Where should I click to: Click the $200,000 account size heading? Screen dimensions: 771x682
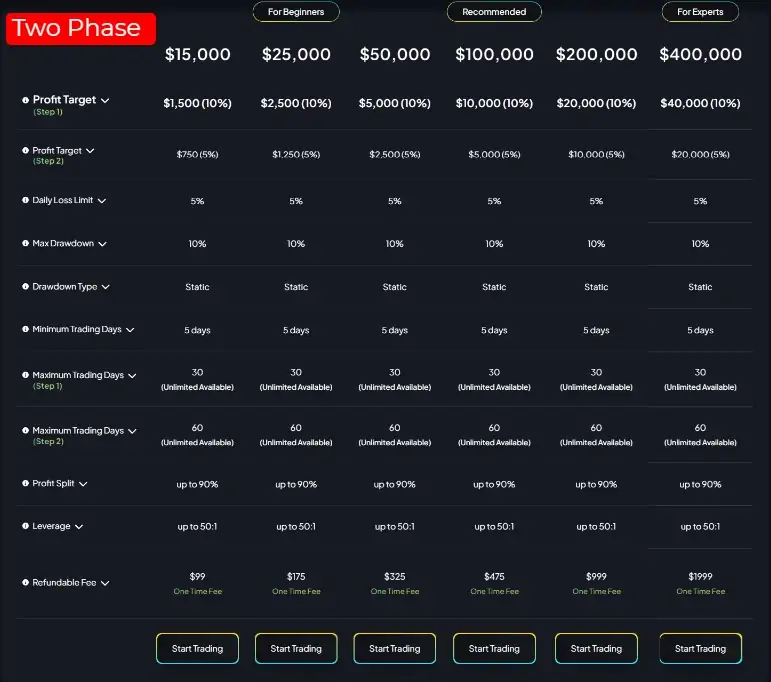pyautogui.click(x=596, y=55)
